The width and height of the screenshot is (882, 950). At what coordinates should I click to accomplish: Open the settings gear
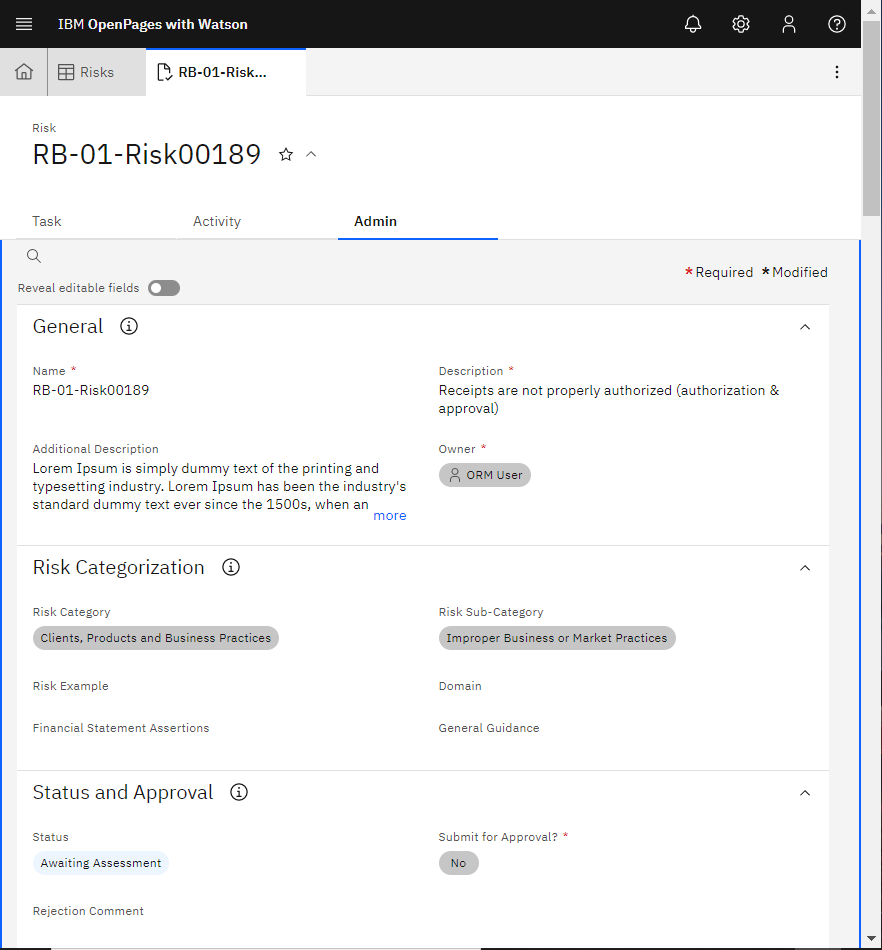tap(741, 23)
